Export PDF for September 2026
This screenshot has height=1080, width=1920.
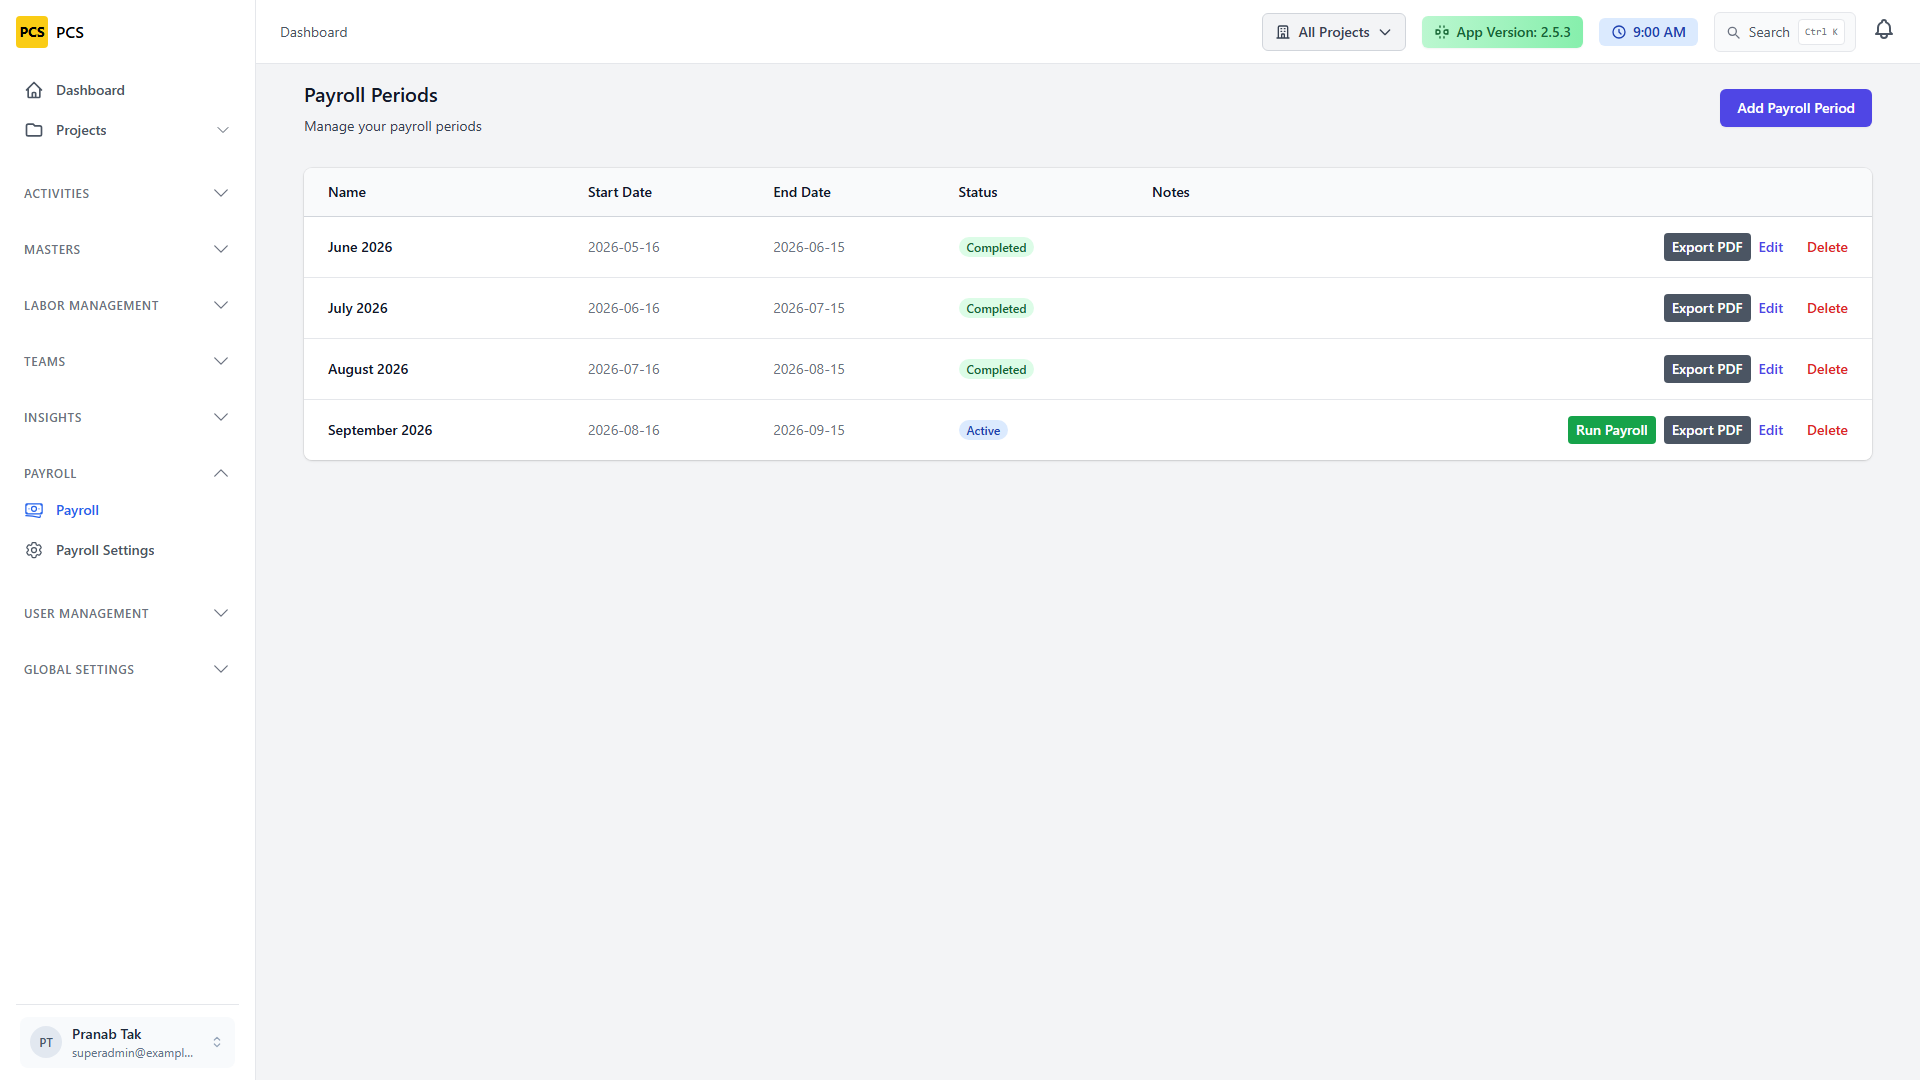[1706, 430]
